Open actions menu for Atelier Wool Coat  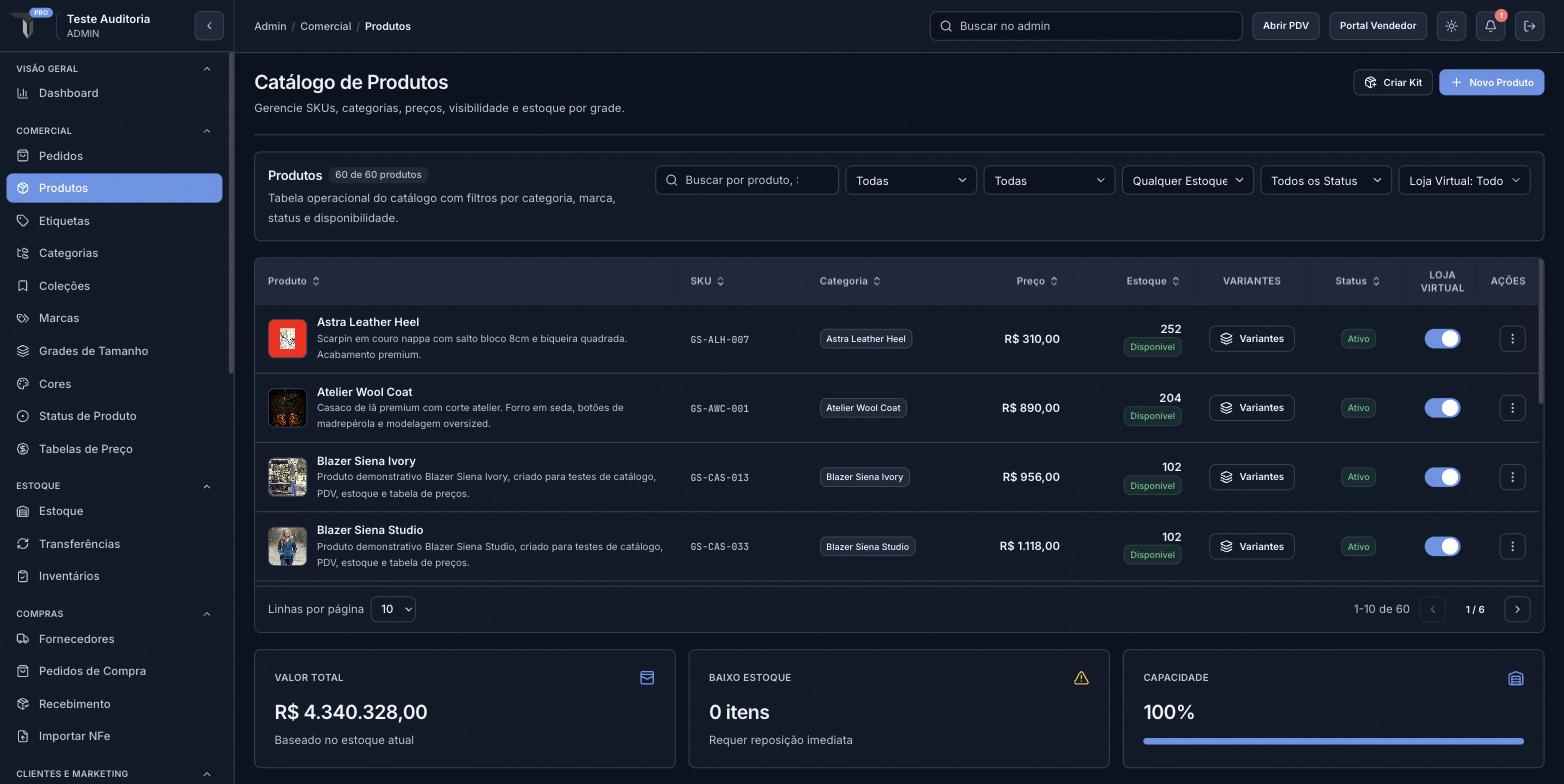pyautogui.click(x=1512, y=408)
